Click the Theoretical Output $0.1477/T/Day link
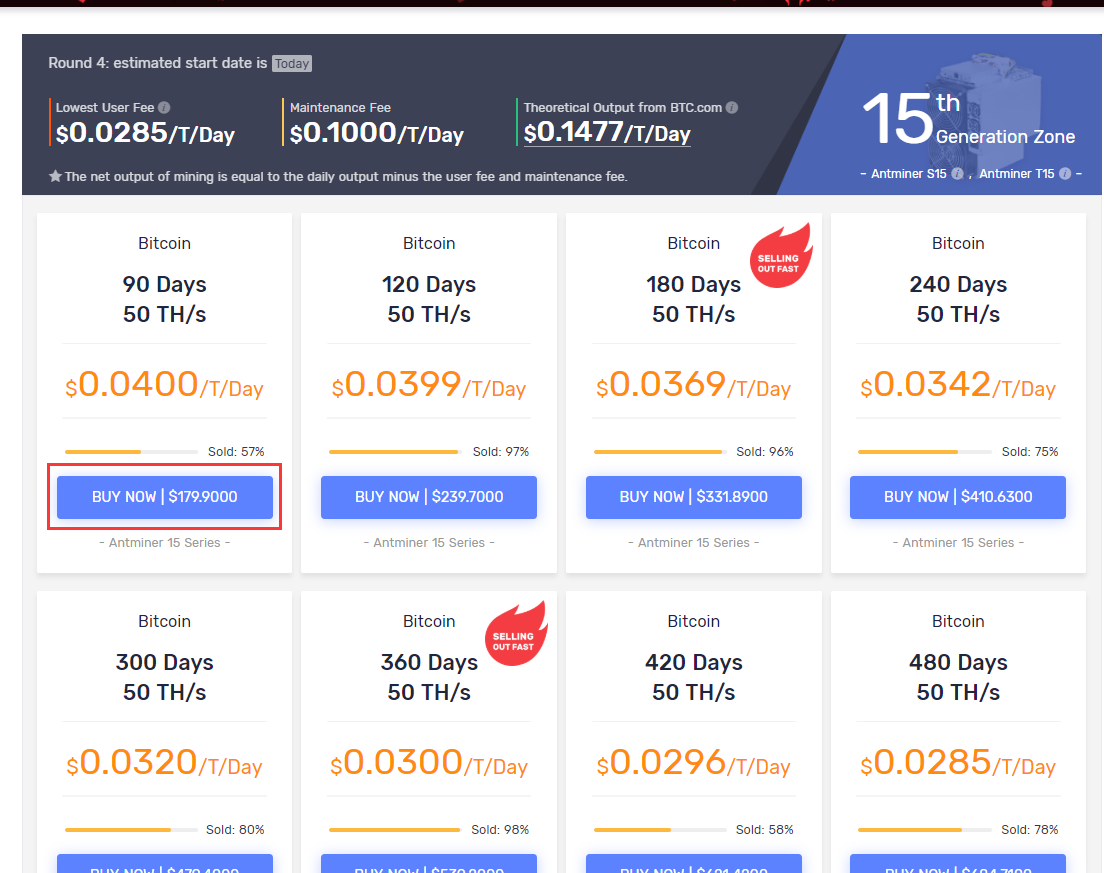The width and height of the screenshot is (1104, 873). [607, 132]
